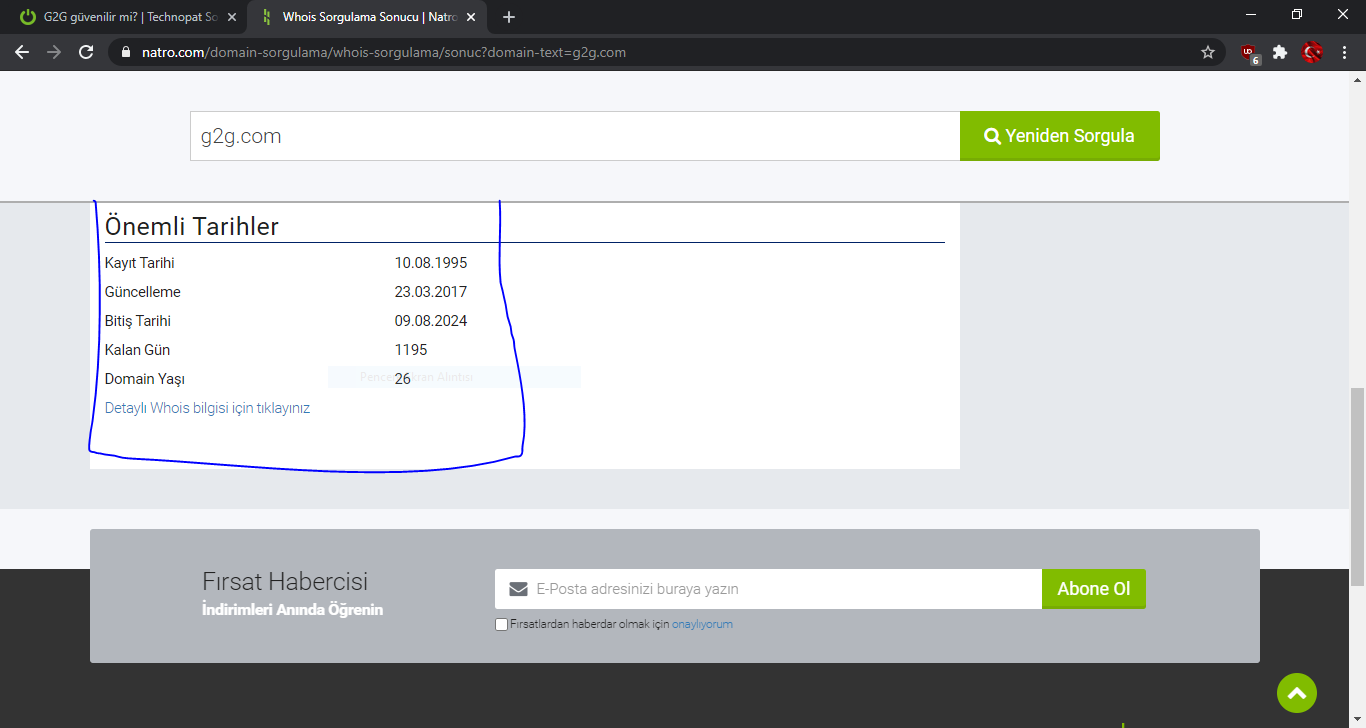Click the envelope icon in the email field
This screenshot has height=728, width=1366.
point(518,589)
